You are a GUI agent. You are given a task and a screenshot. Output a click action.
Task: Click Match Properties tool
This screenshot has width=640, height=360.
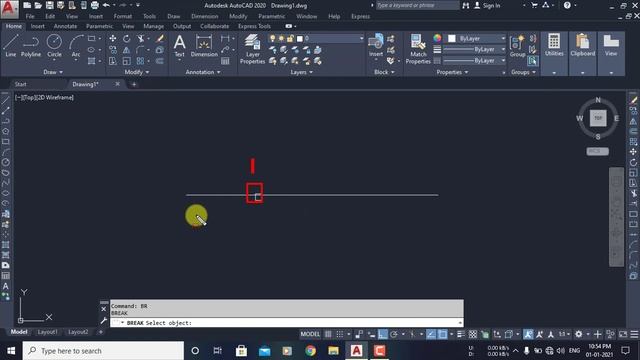point(418,49)
